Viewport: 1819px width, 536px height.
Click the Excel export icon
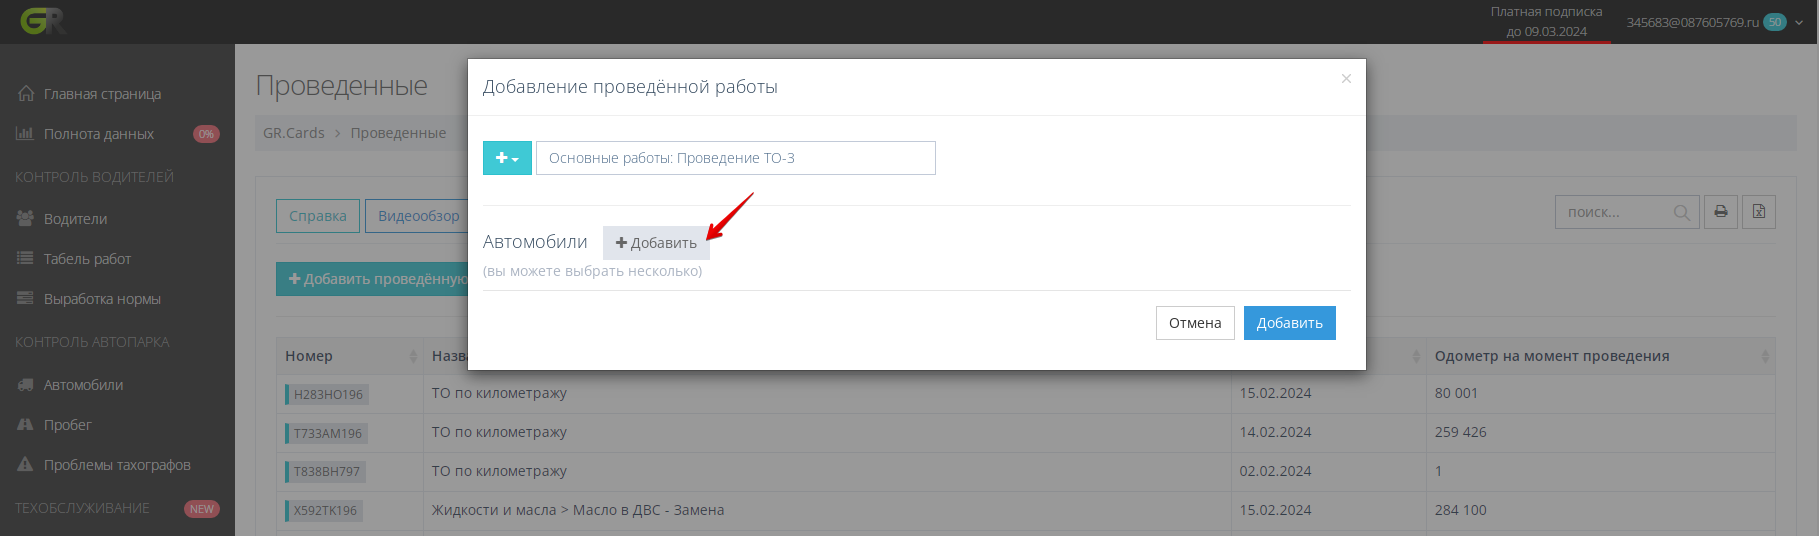(x=1759, y=212)
